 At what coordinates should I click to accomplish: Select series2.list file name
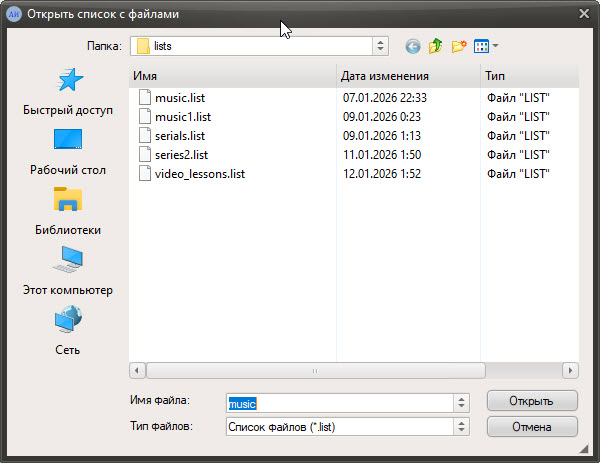[181, 155]
